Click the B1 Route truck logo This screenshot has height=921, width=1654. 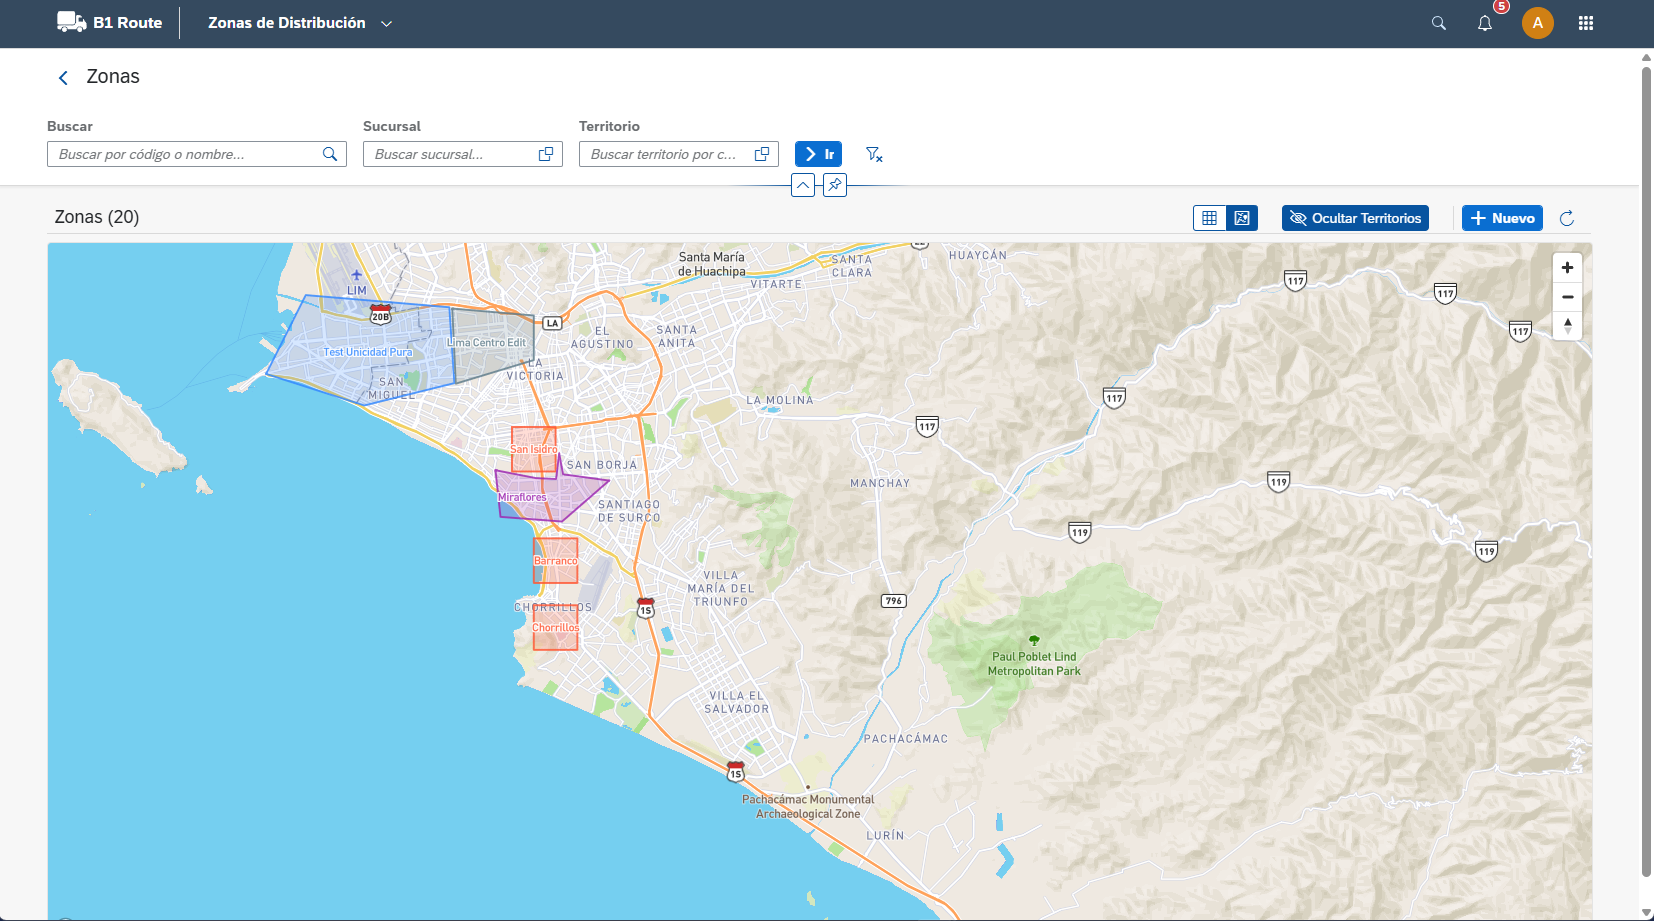pos(72,22)
